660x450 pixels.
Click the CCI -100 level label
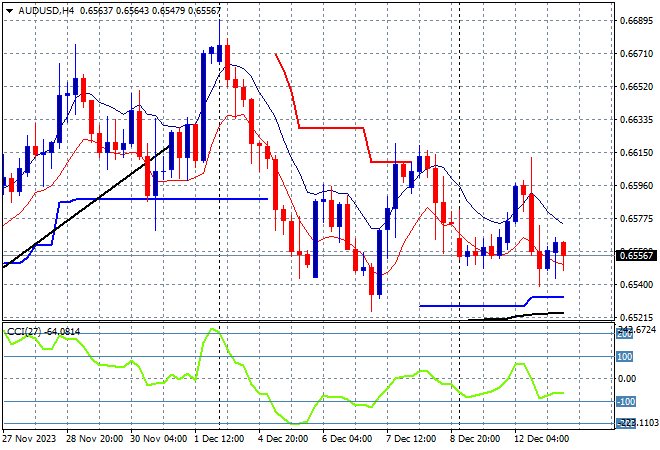pyautogui.click(x=623, y=402)
